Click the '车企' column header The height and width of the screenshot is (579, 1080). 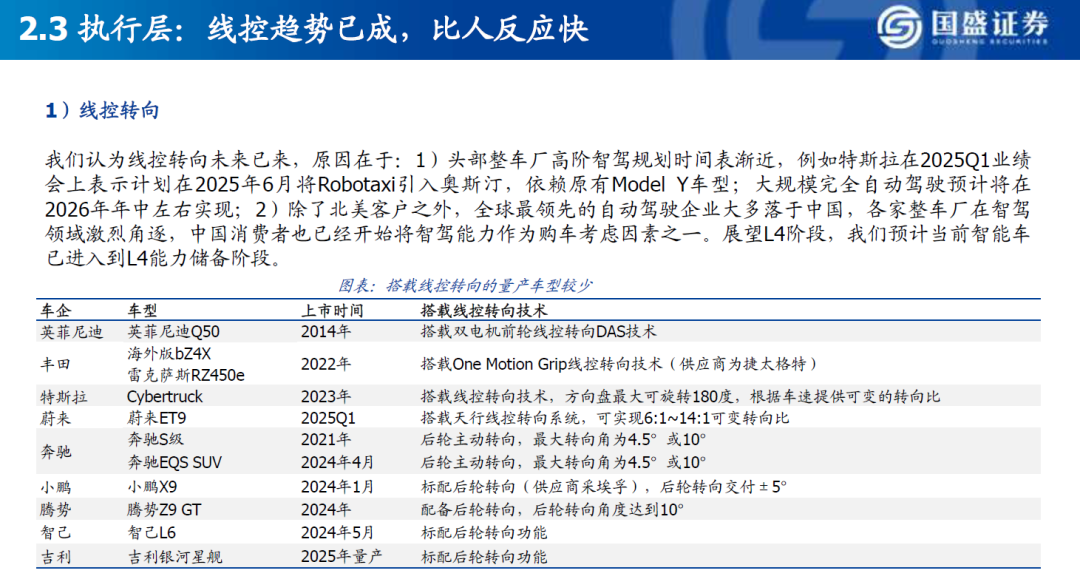[56, 310]
